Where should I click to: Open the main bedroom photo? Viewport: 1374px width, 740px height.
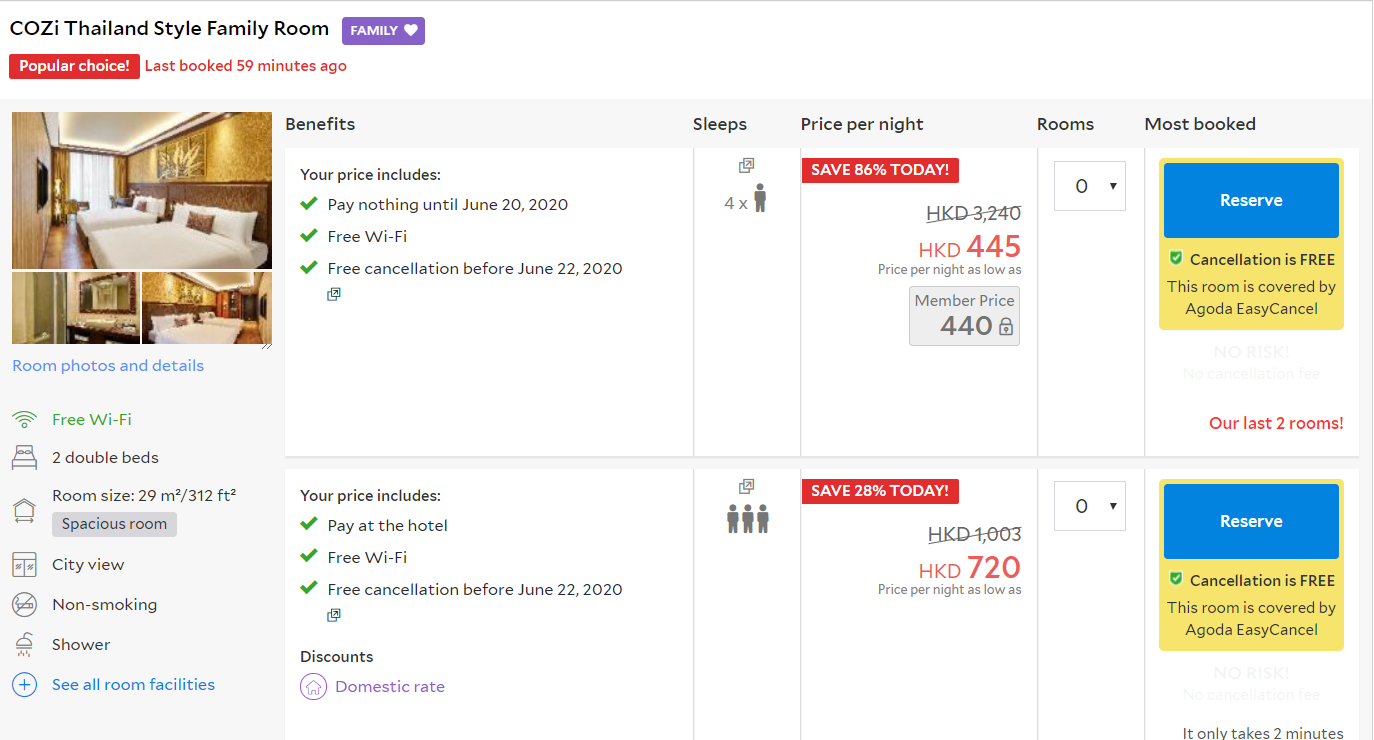(x=142, y=190)
